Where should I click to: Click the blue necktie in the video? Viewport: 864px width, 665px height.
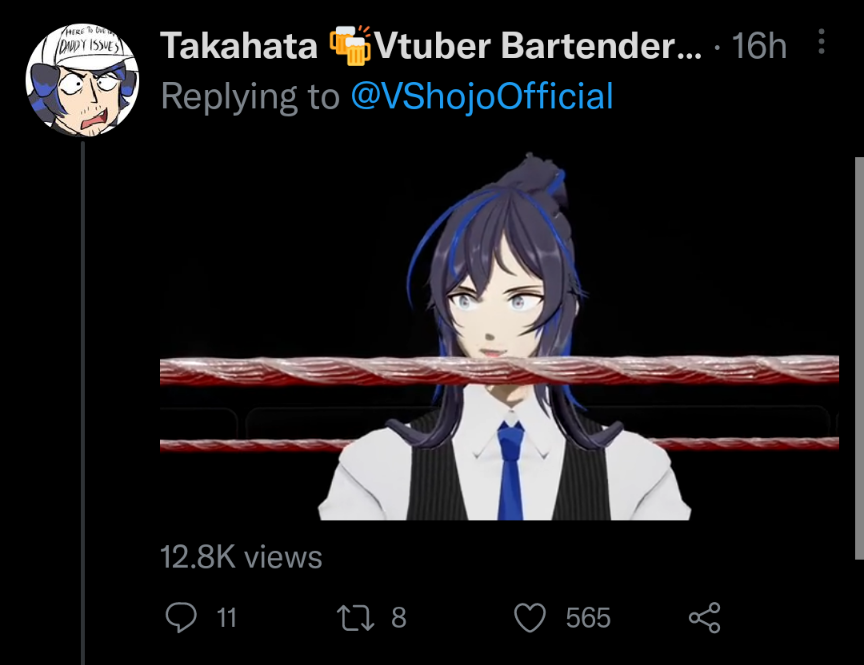point(510,471)
